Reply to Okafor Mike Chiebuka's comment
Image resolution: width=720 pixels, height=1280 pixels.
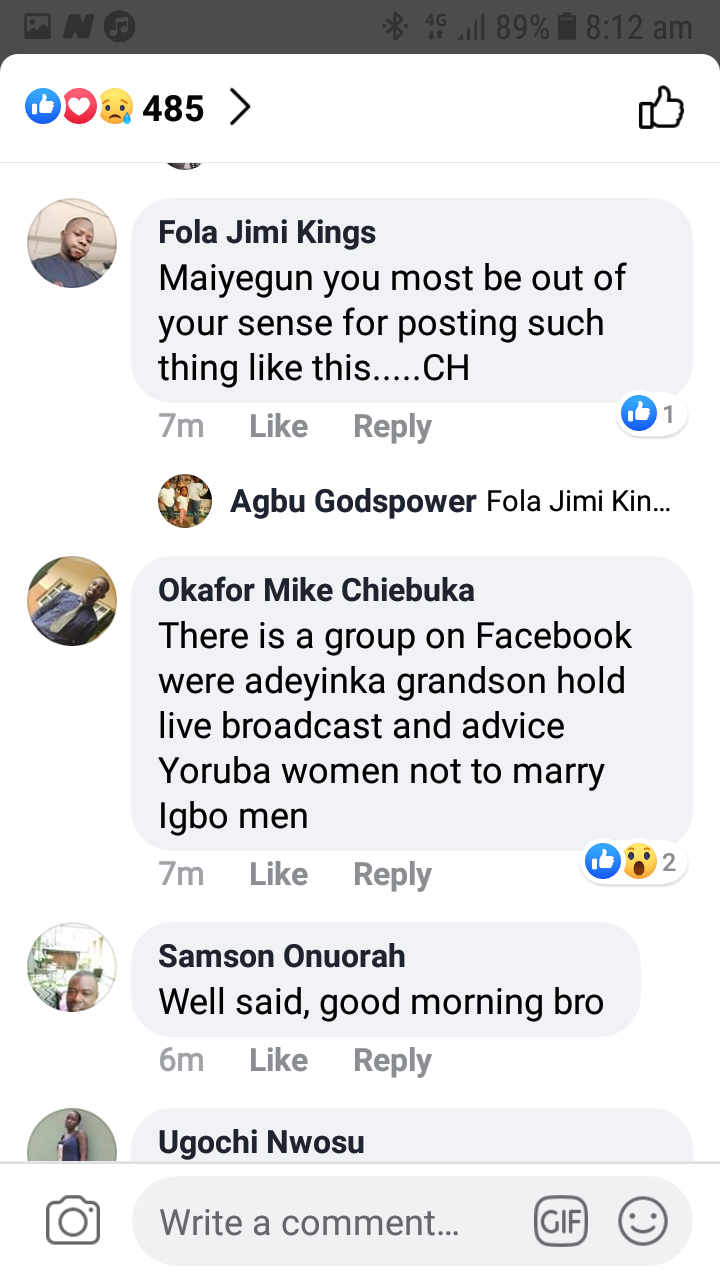click(392, 875)
